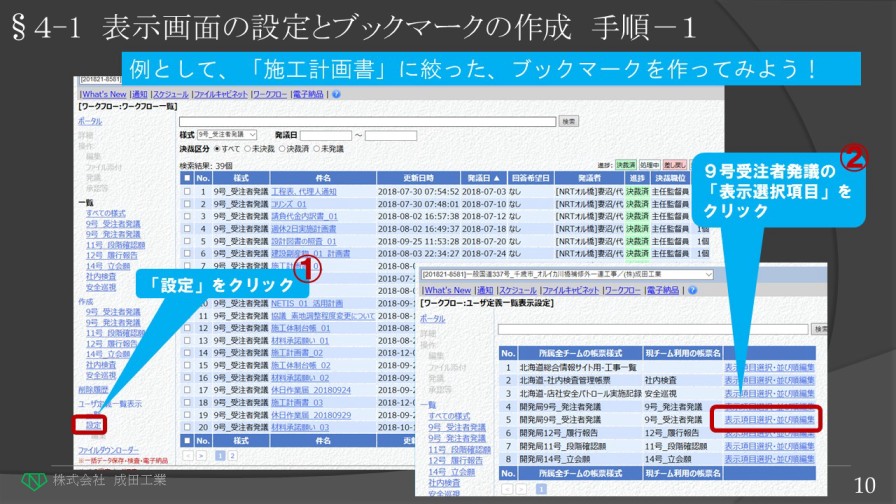
Task: Sort by the 発議日 column arrow
Action: [496, 177]
